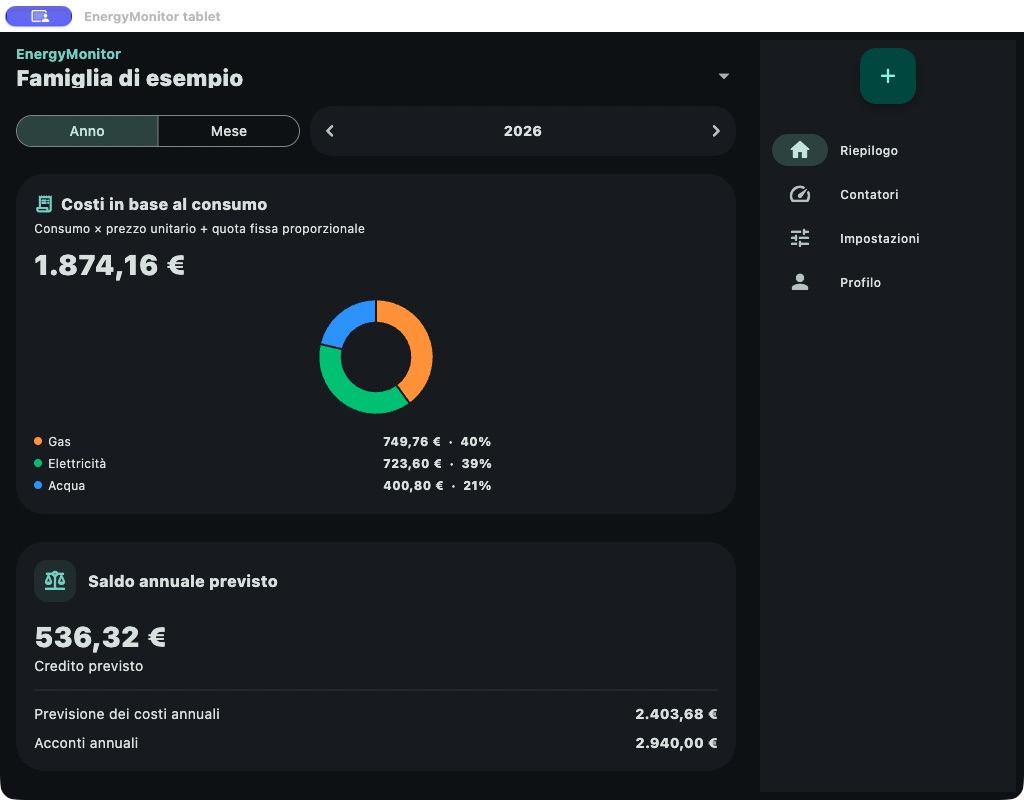Click the Saldo annuale previsto heading
Viewport: 1024px width, 800px height.
click(x=183, y=581)
